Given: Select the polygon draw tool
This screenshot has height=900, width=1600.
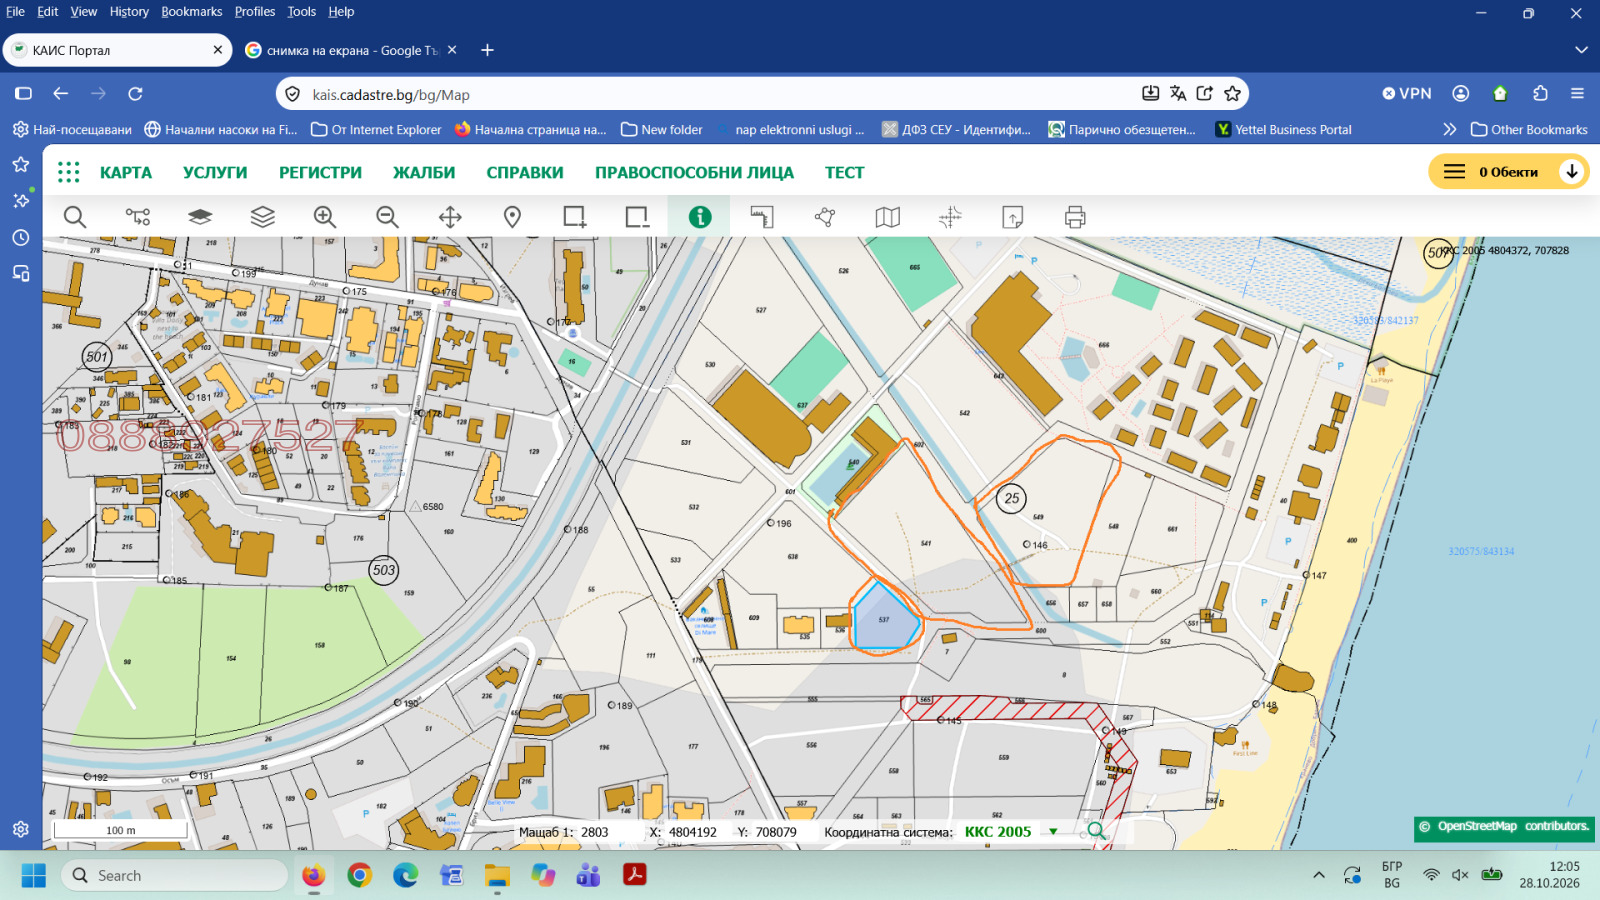Looking at the screenshot, I should point(825,217).
